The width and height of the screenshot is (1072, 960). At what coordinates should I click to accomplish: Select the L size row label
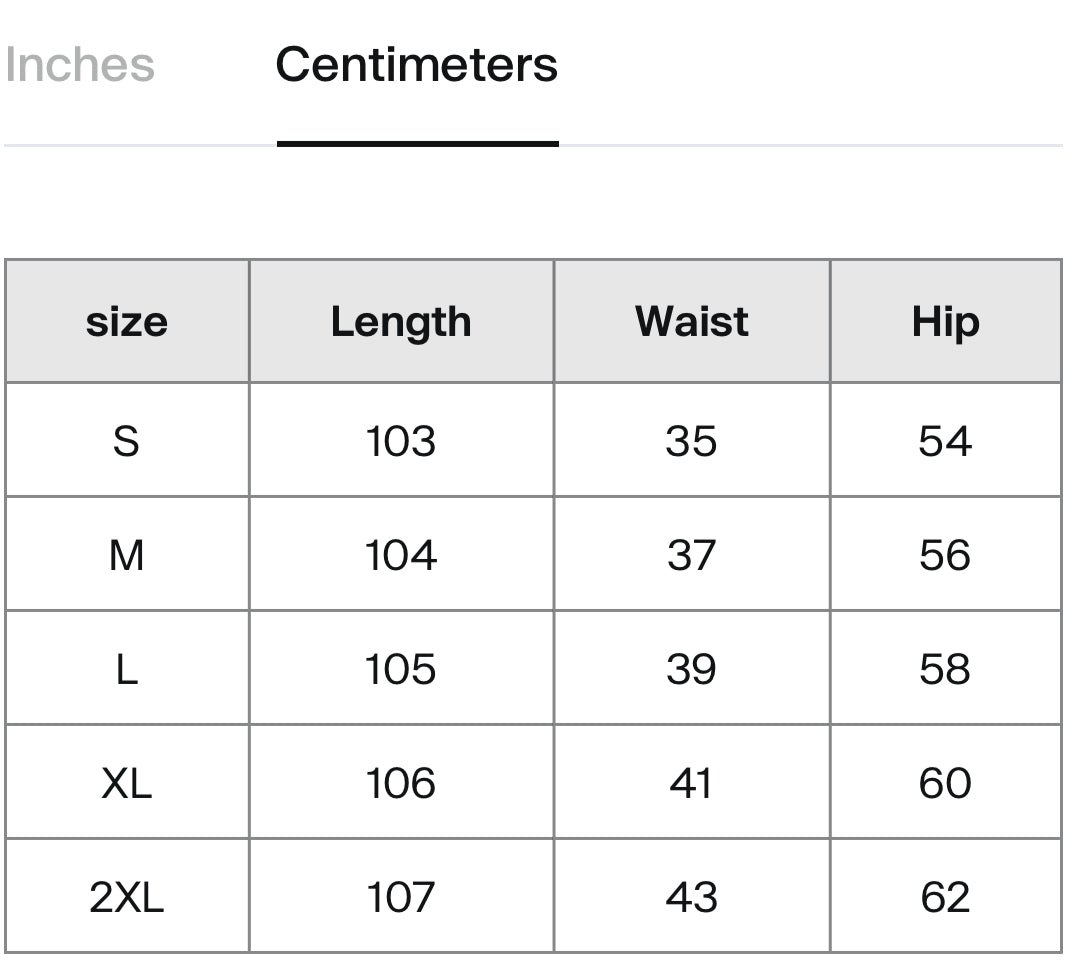127,669
